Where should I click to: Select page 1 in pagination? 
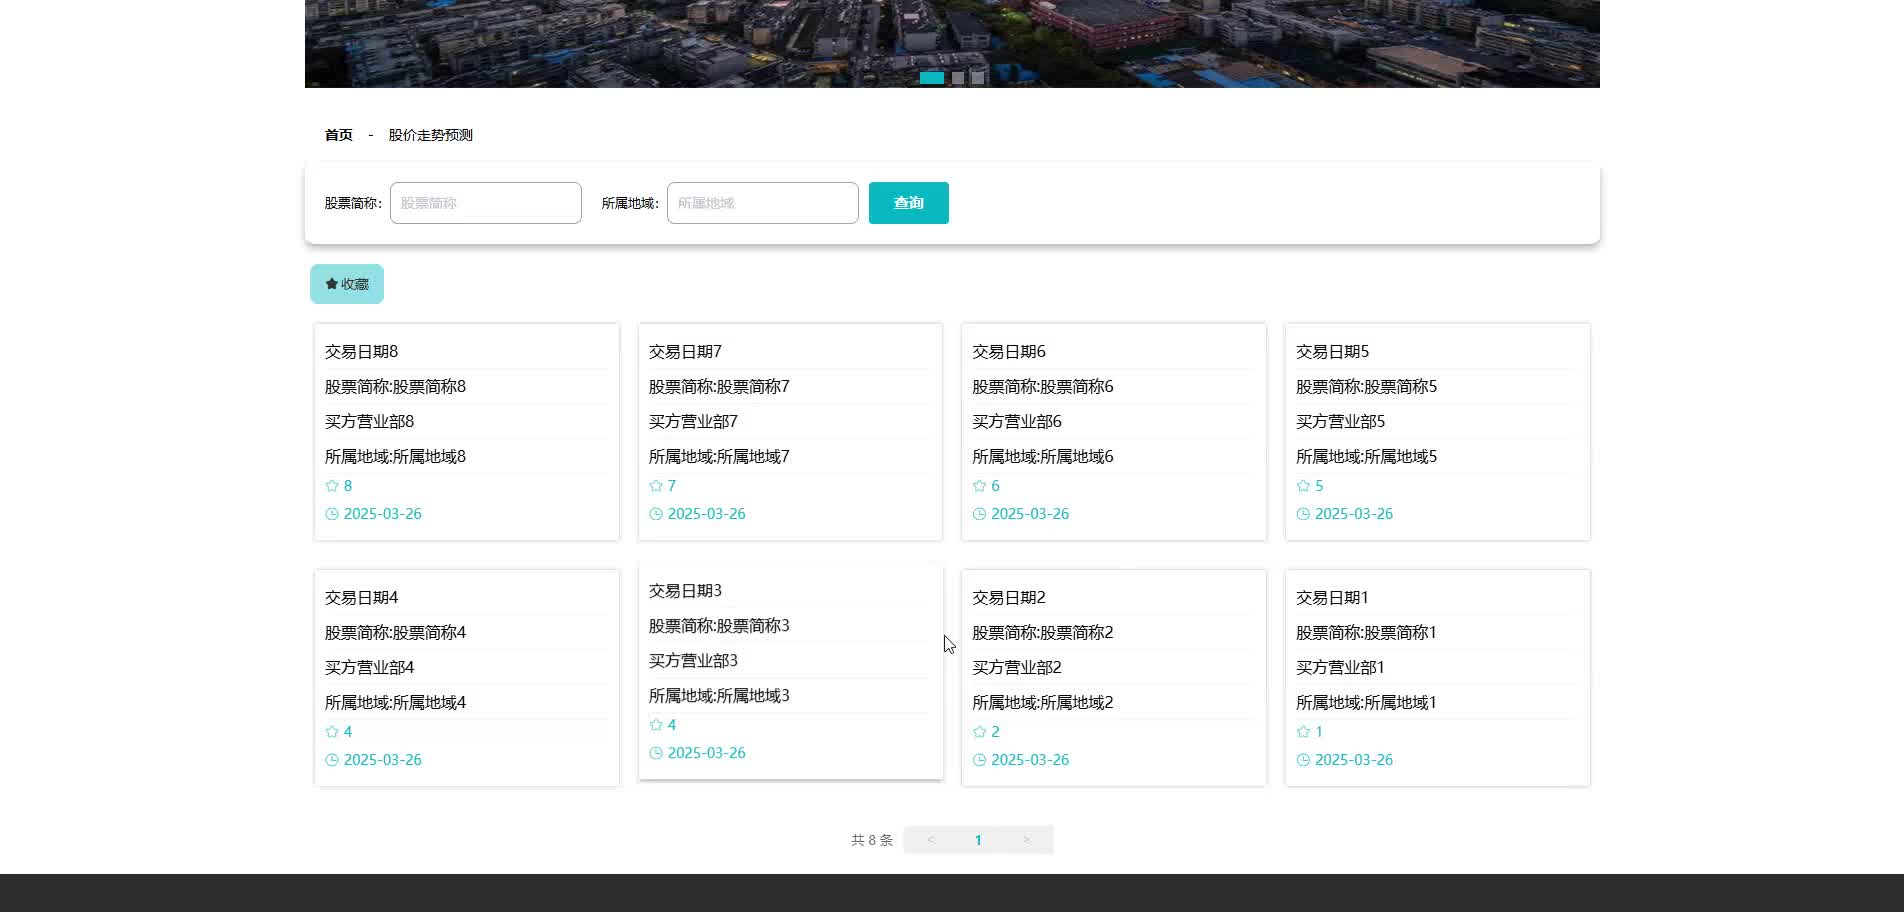978,840
